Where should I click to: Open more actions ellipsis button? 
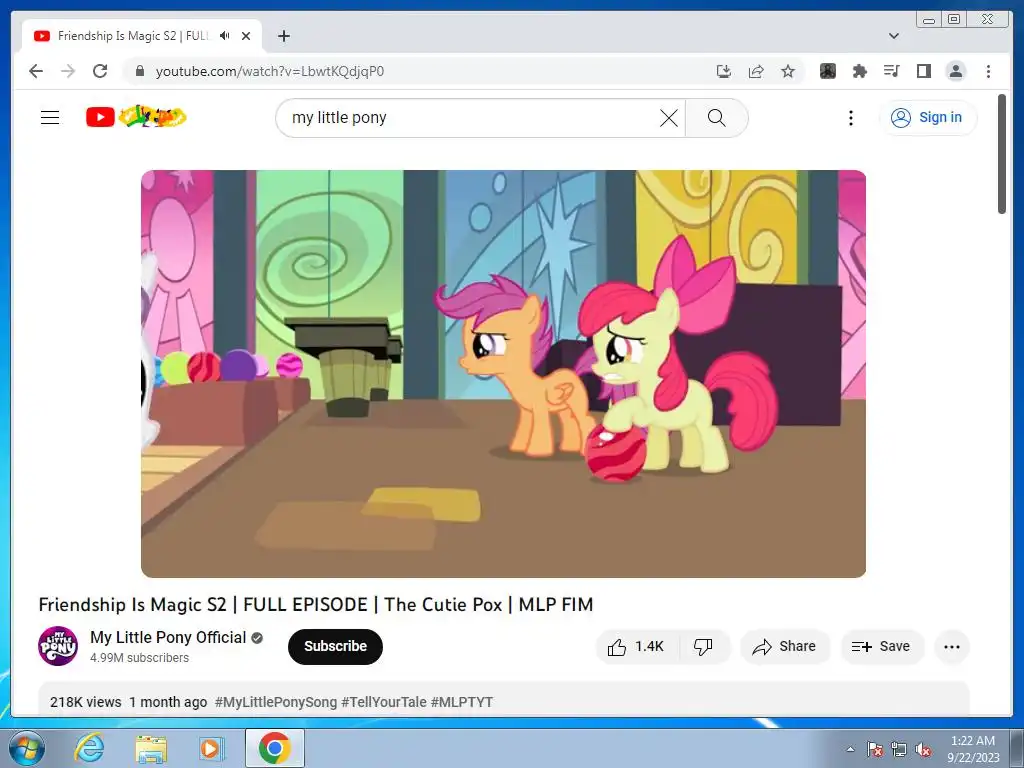pos(952,647)
